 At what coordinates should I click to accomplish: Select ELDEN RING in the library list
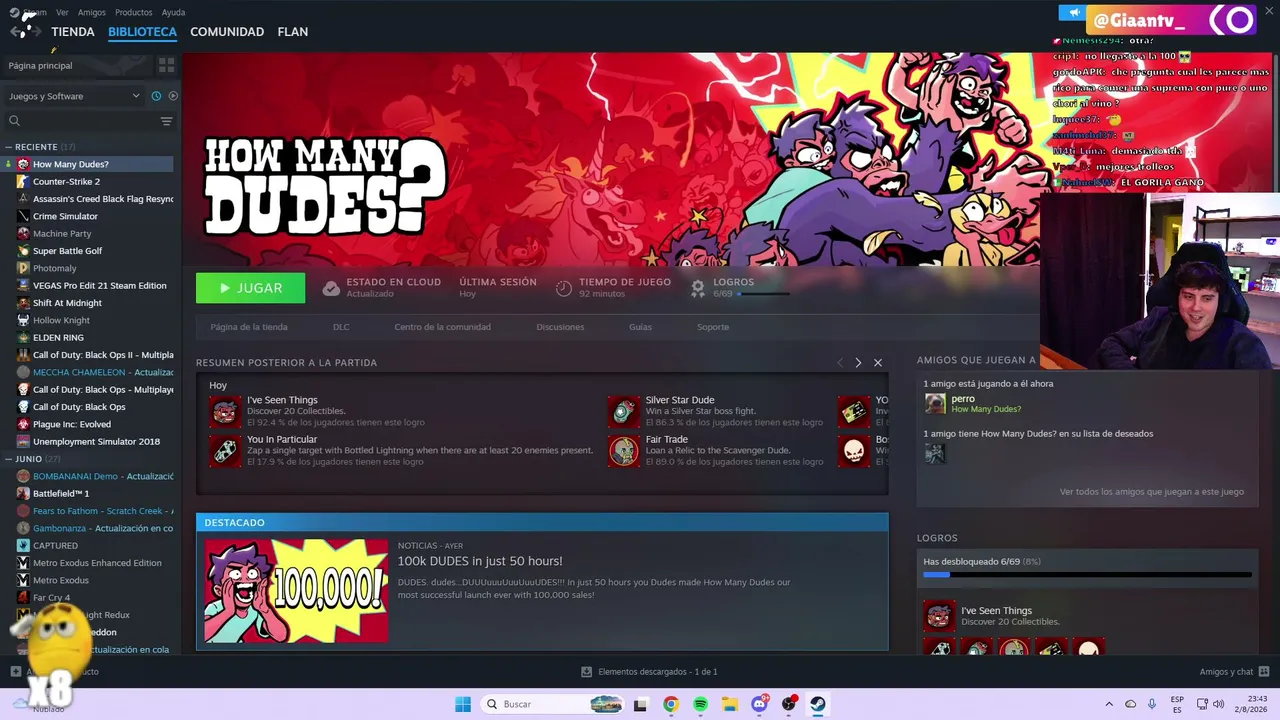(x=58, y=338)
